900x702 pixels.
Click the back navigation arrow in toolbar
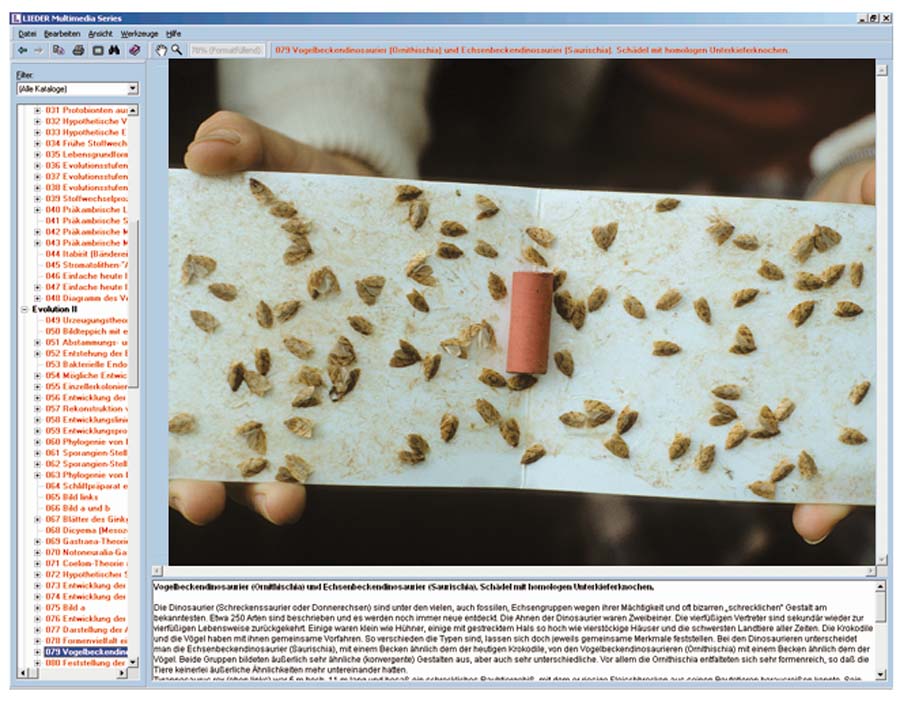pos(22,49)
